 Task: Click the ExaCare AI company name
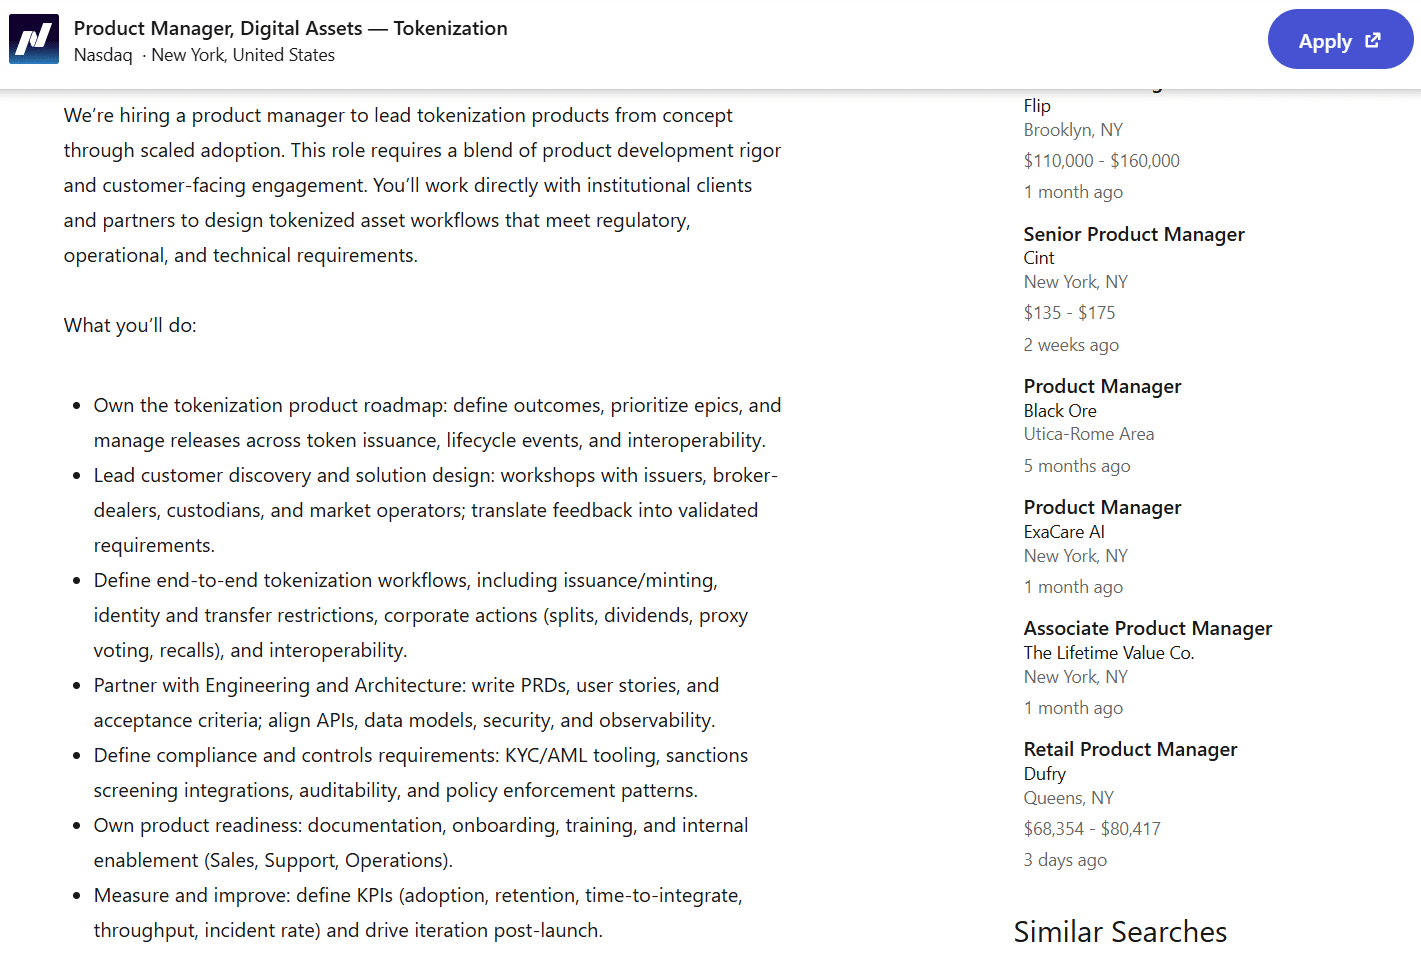1064,532
